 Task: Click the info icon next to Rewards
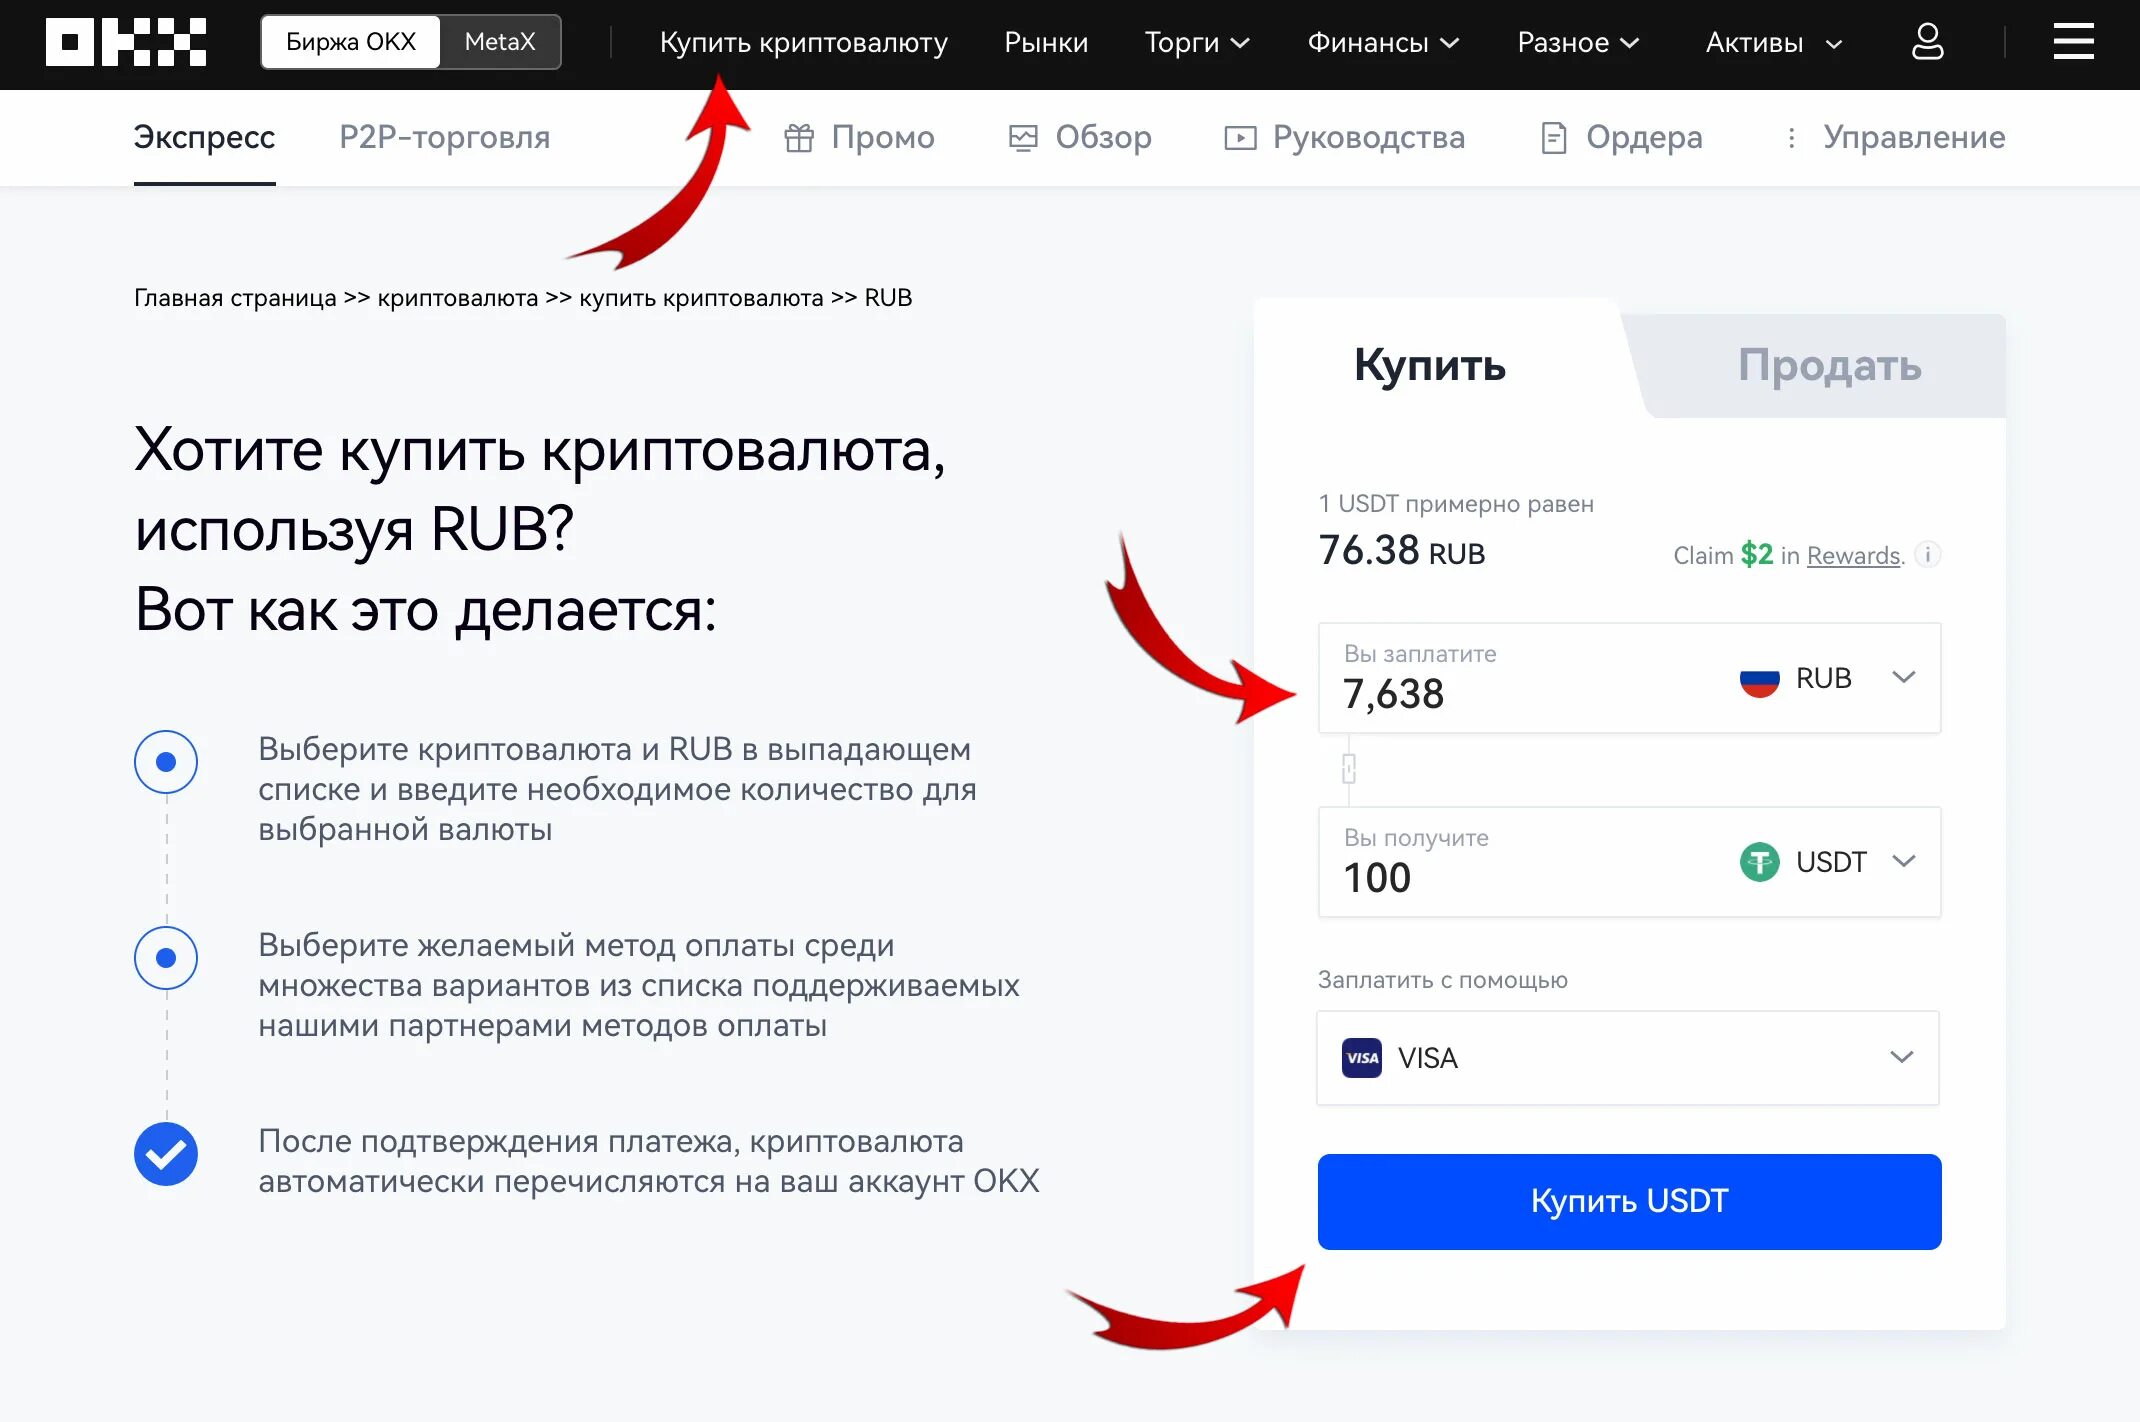1927,554
